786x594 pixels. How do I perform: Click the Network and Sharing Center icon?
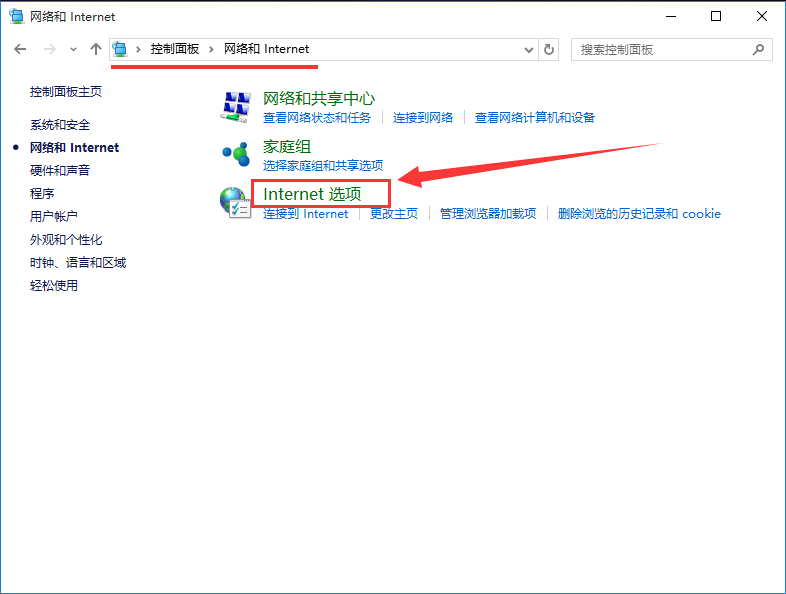tap(235, 106)
